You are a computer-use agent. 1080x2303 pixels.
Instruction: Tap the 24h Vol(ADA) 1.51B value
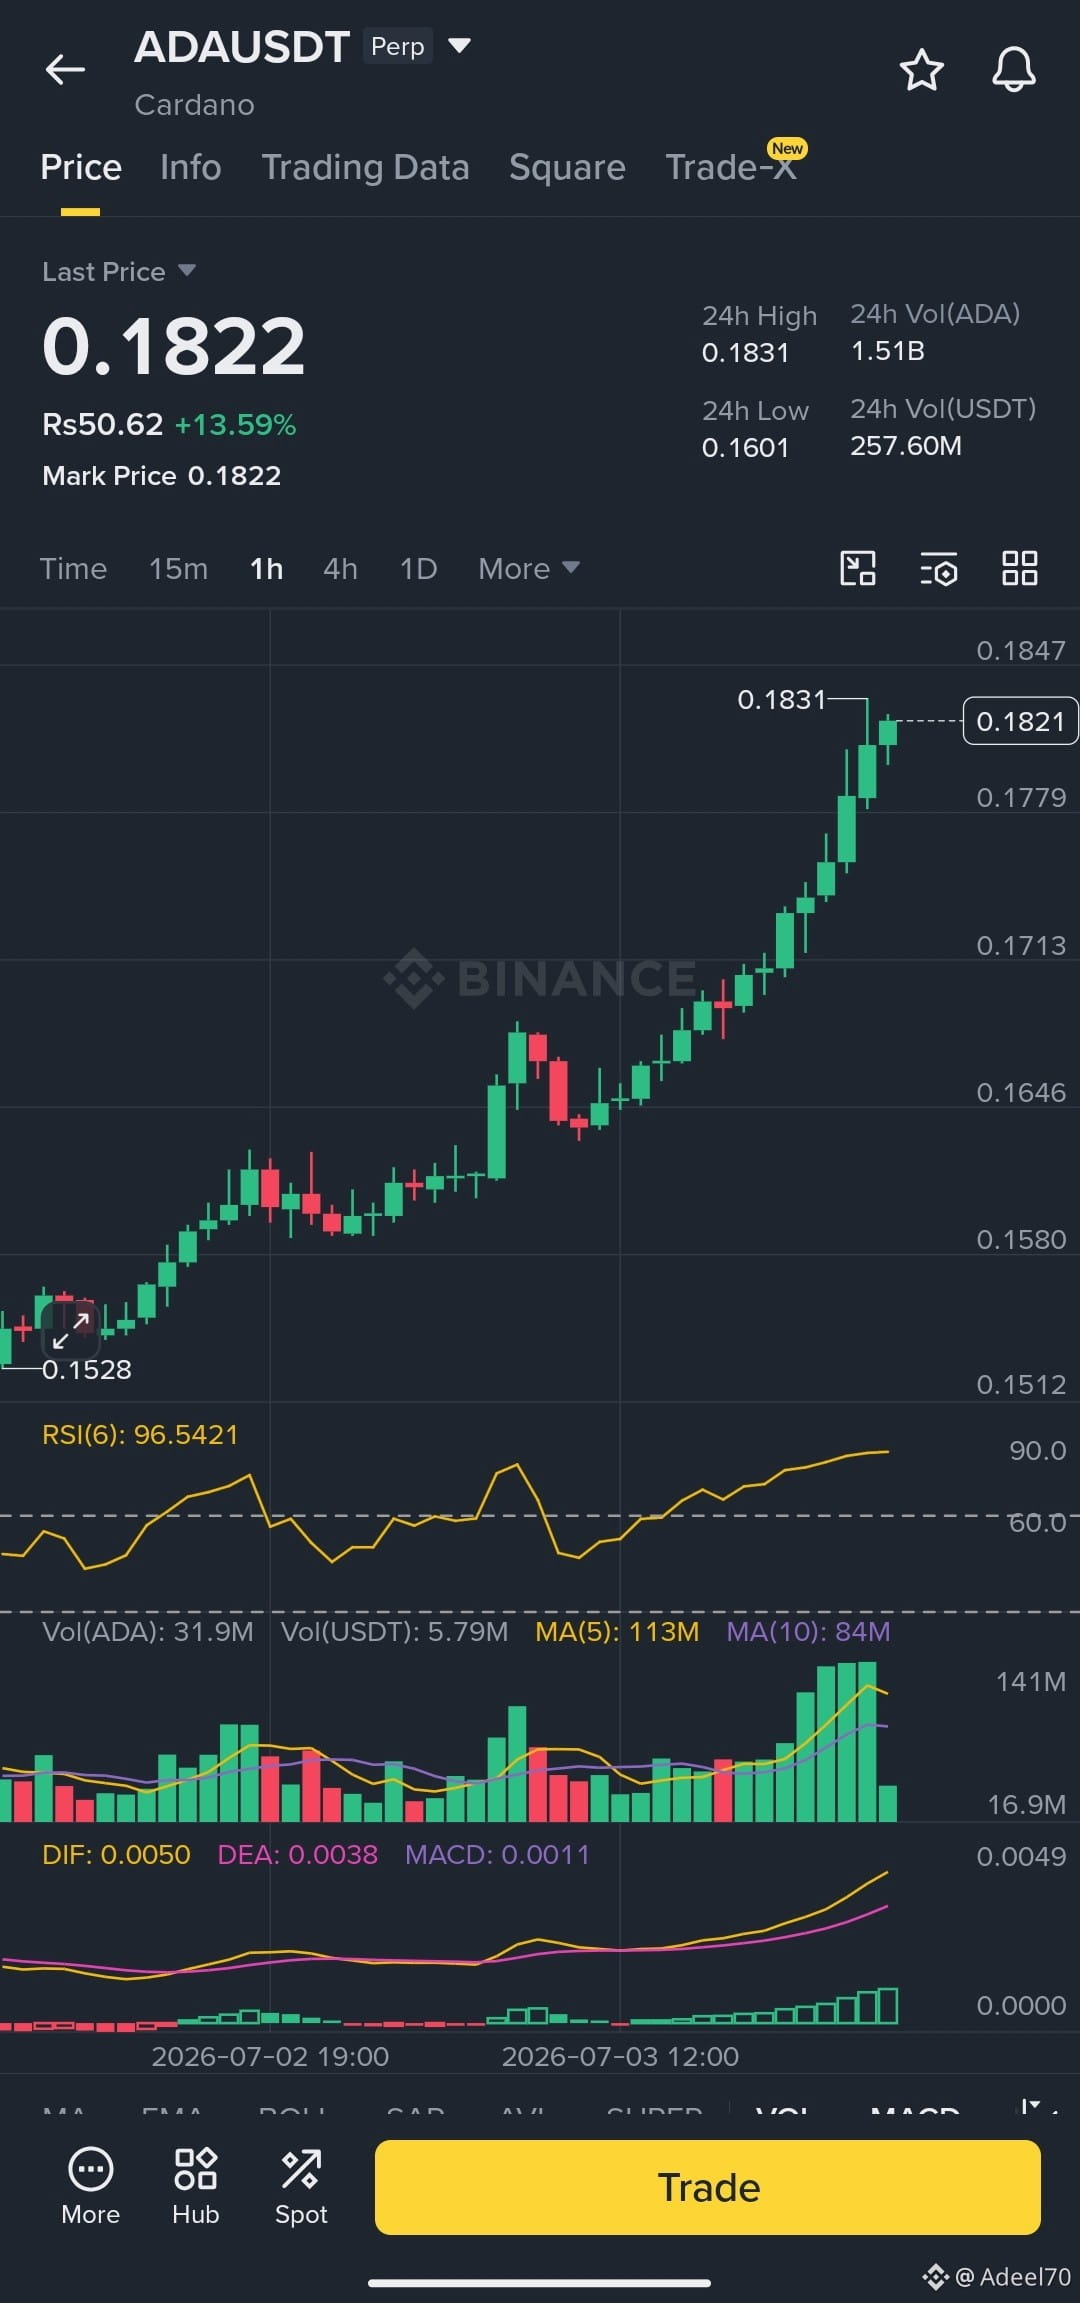click(x=887, y=350)
